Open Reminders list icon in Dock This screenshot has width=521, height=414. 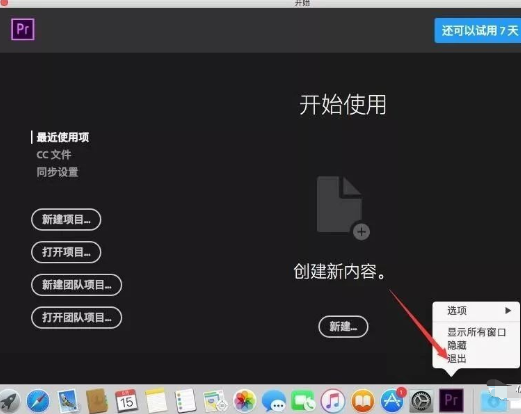(185, 401)
